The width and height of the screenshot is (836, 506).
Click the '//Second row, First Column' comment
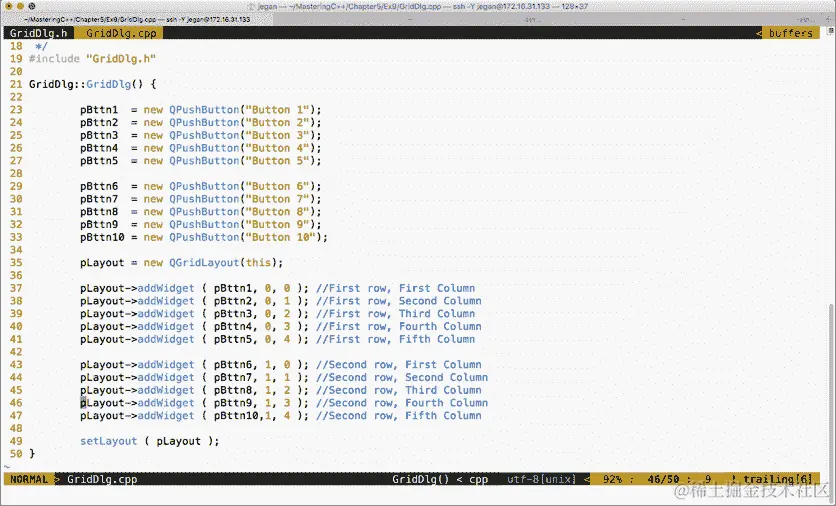pos(398,365)
